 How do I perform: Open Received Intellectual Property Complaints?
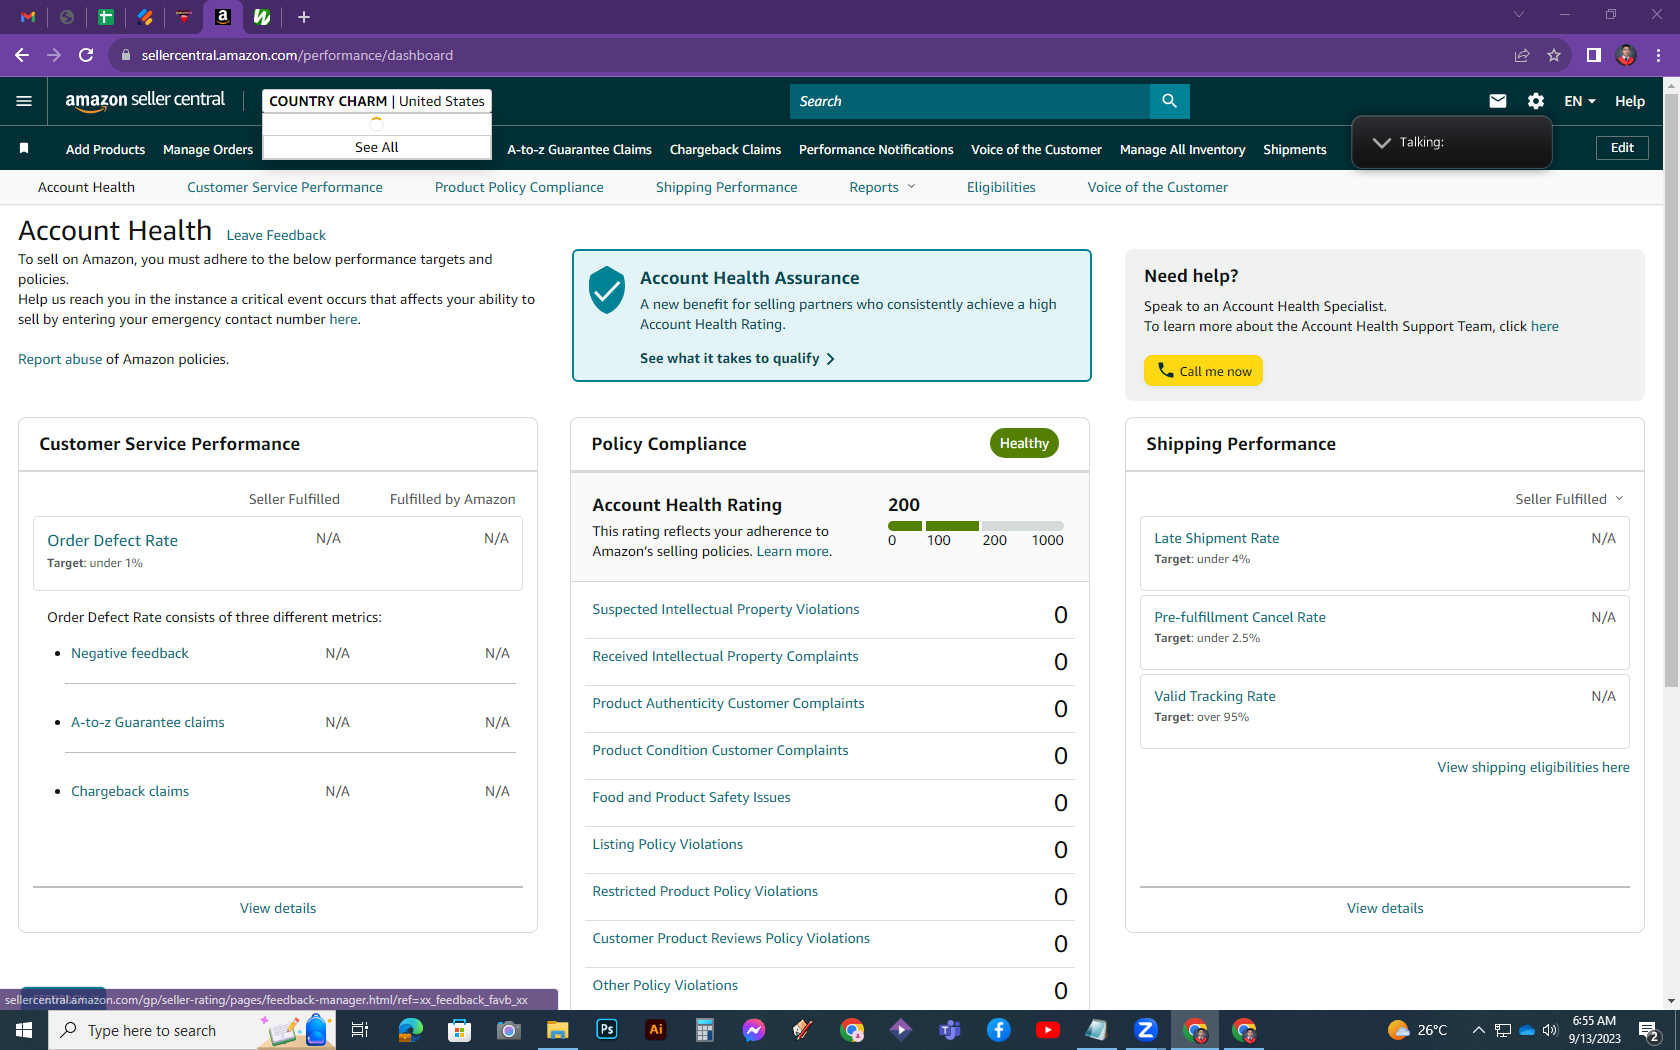(x=725, y=656)
